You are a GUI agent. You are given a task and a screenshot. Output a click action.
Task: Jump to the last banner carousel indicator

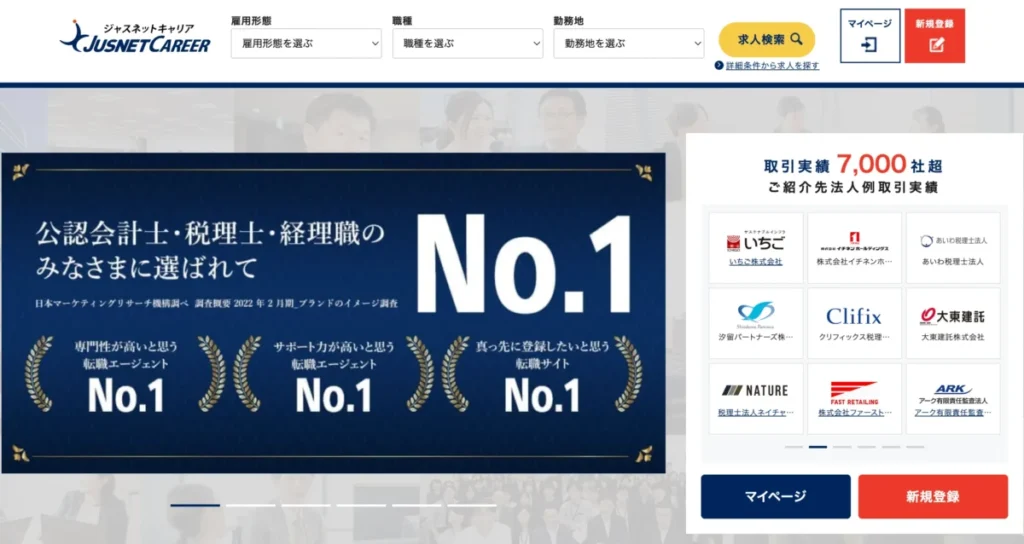(472, 505)
